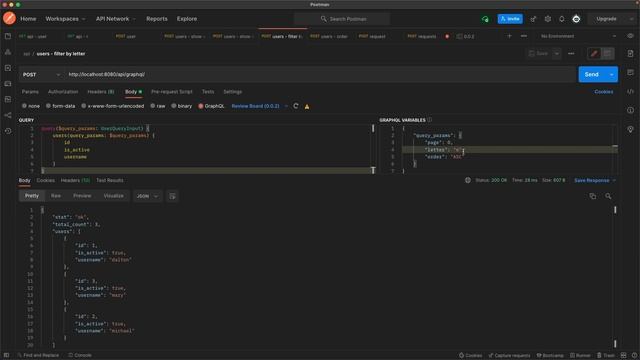Open the JSON format dropdown
The height and width of the screenshot is (360, 640).
(147, 196)
